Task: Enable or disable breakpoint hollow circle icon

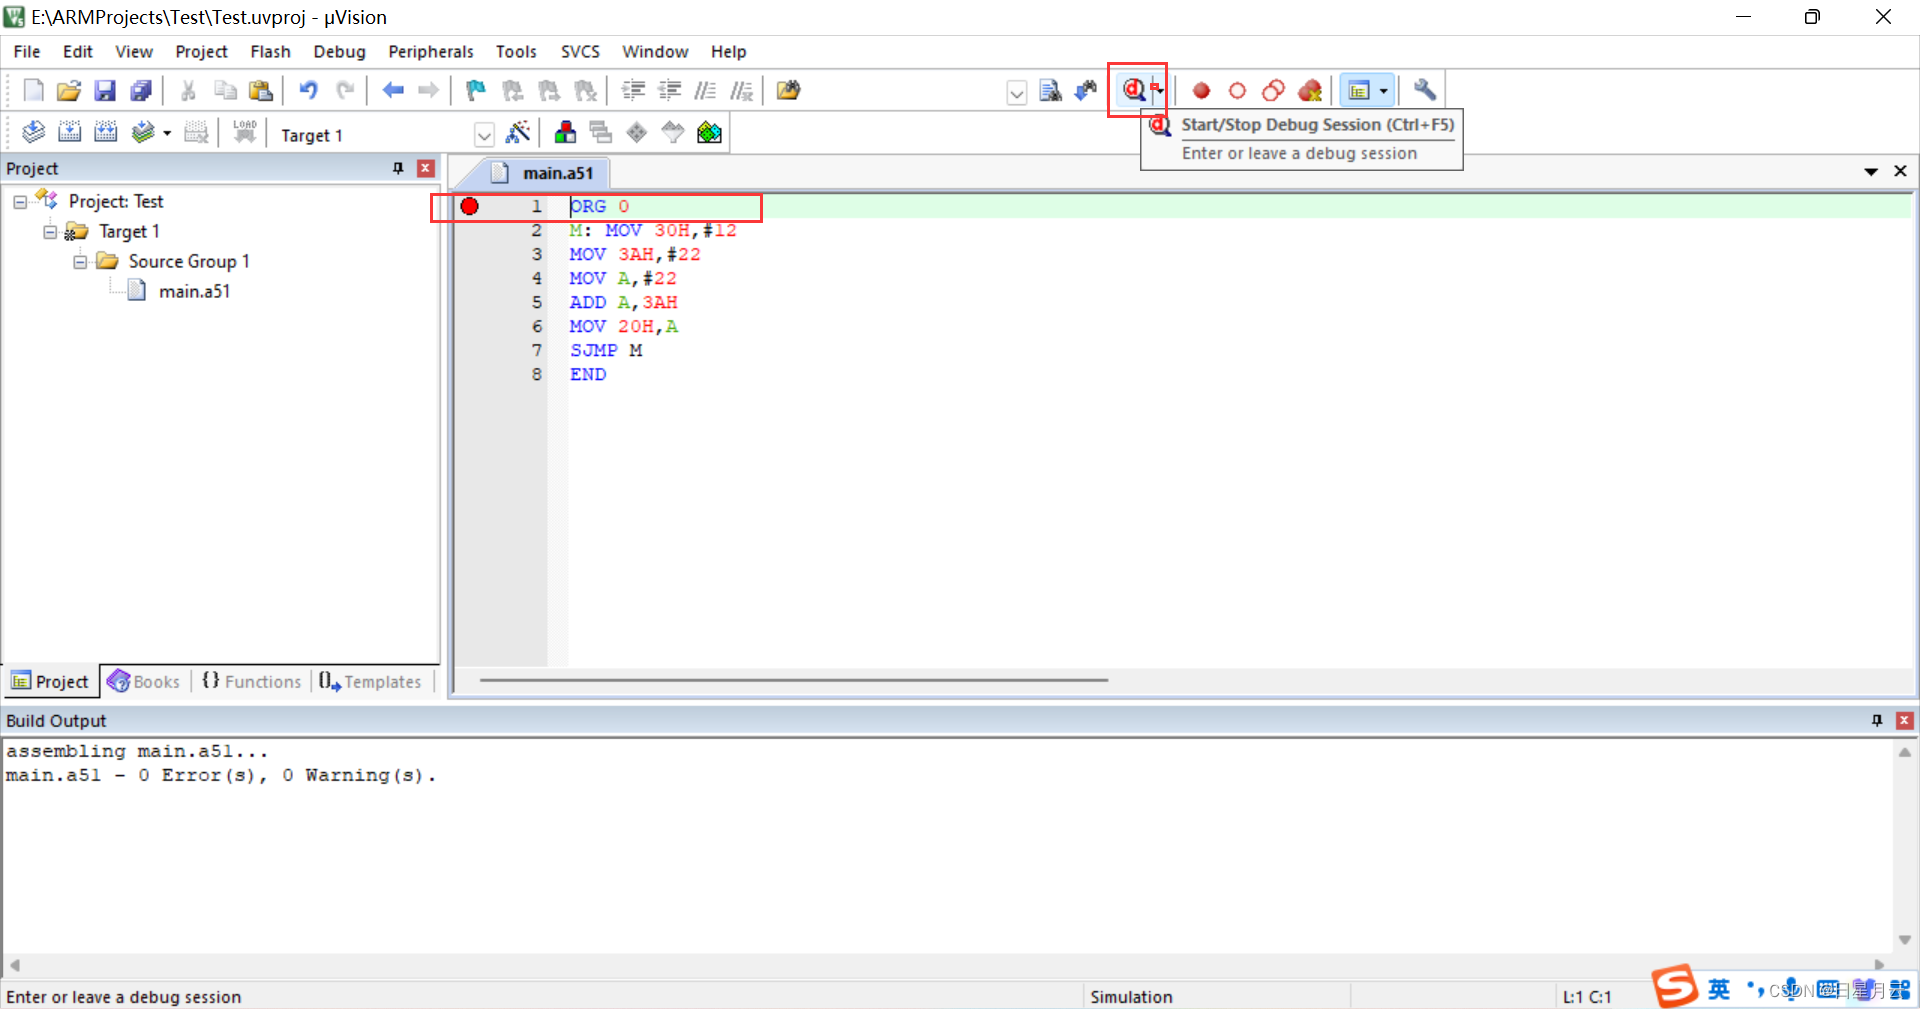Action: coord(1237,91)
